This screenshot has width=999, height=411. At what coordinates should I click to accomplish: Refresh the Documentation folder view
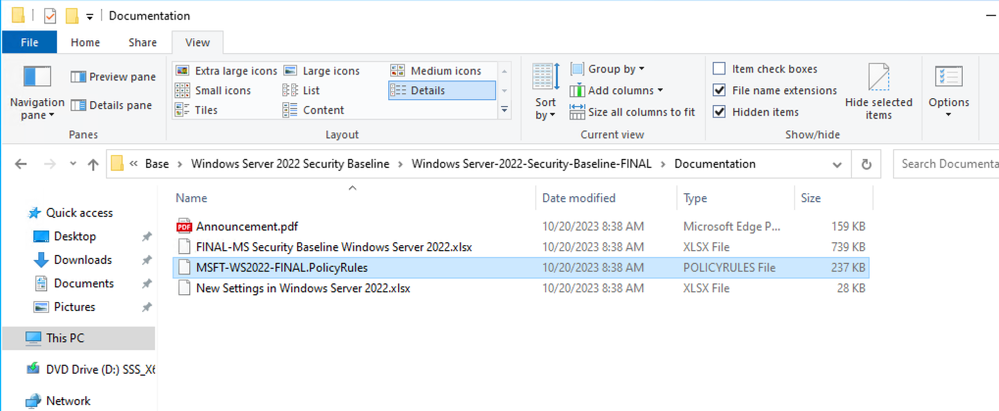(866, 164)
